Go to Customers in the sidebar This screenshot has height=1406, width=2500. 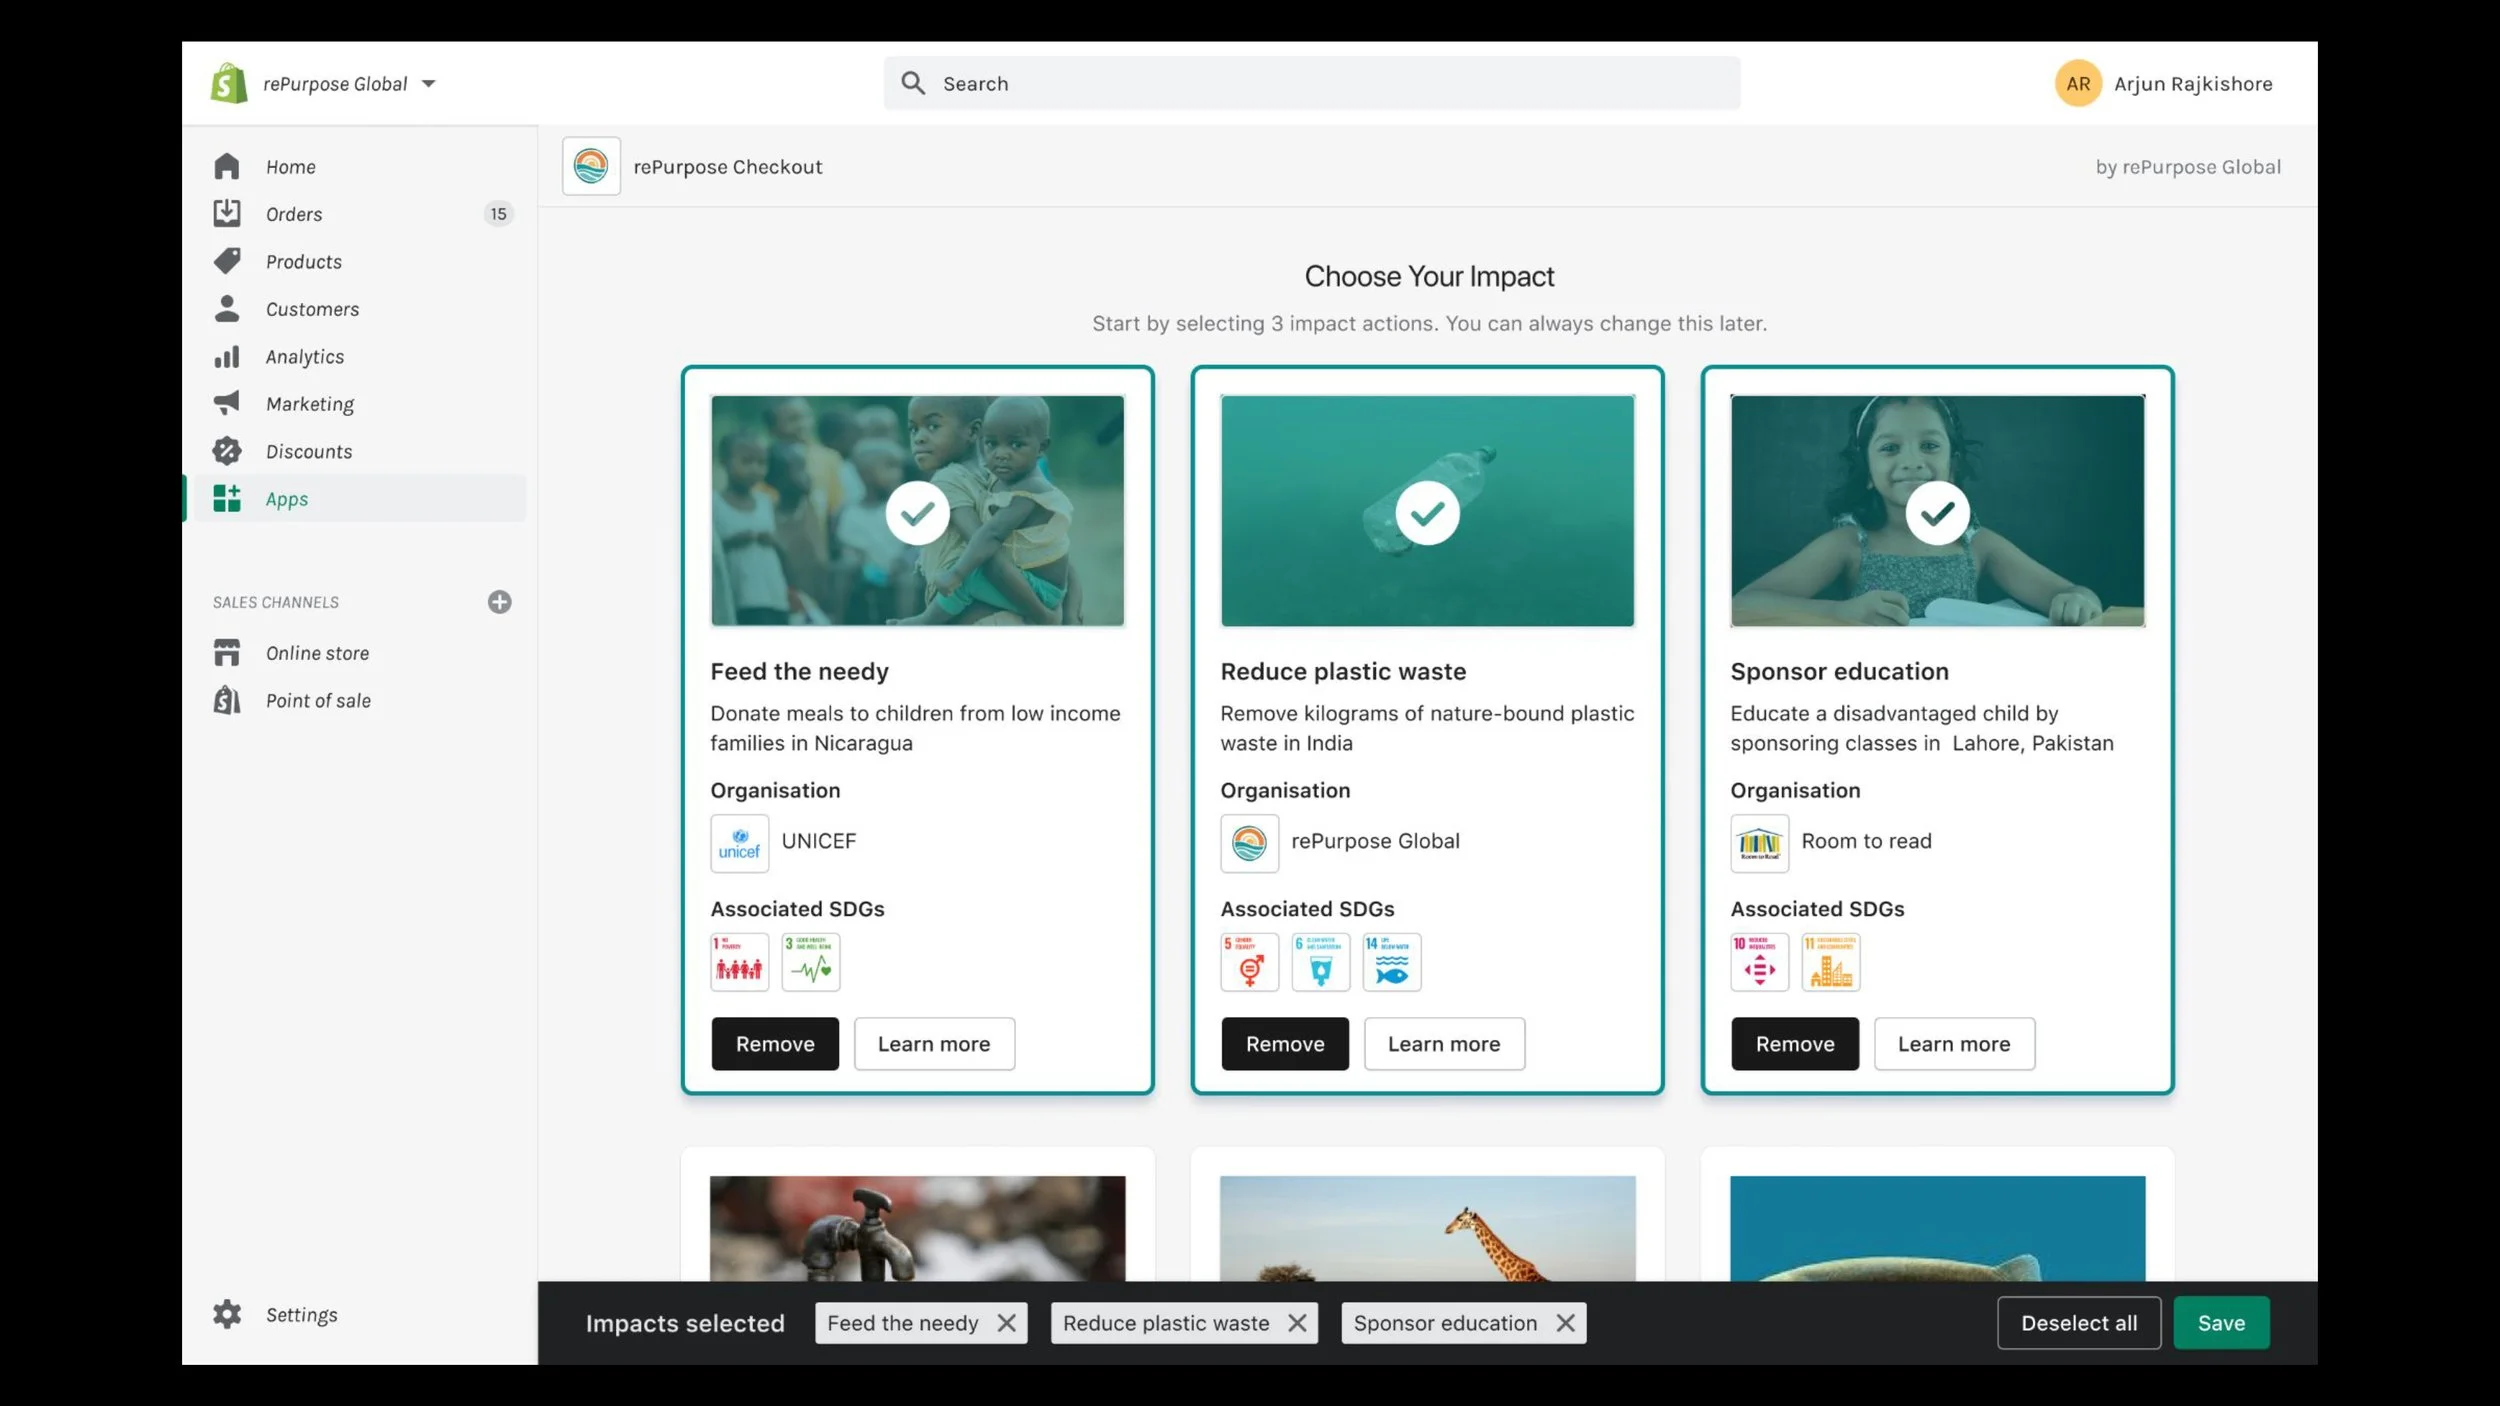click(x=312, y=309)
